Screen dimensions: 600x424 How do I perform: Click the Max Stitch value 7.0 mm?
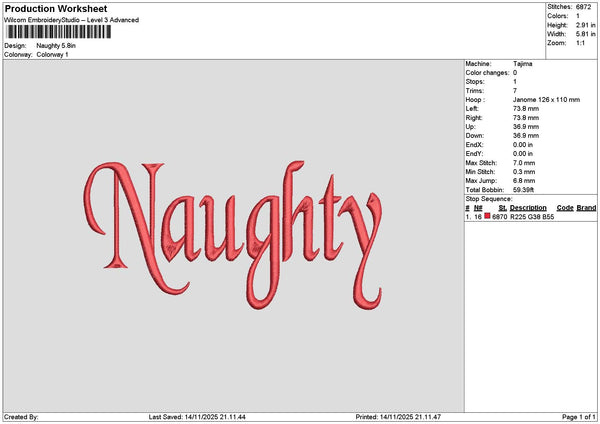[524, 163]
